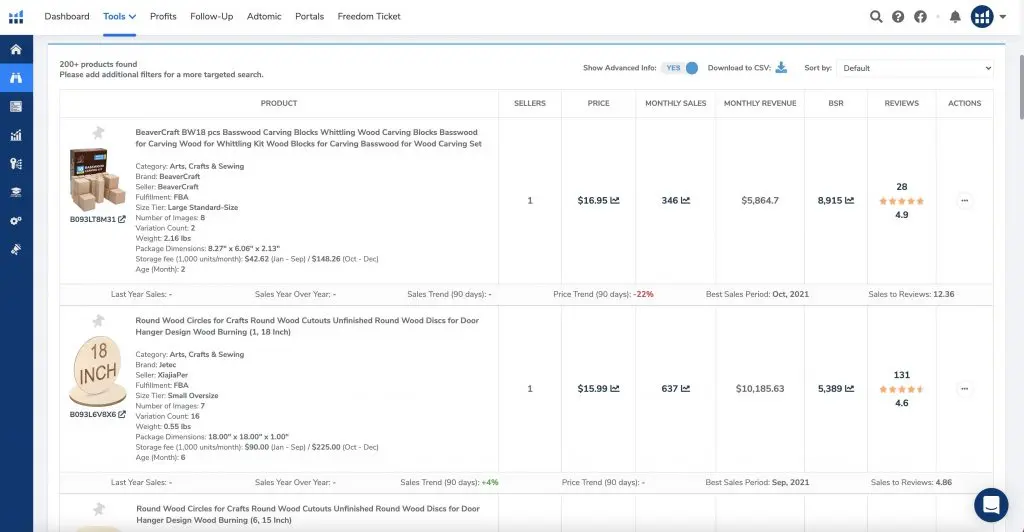Go to the Profits tab
The image size is (1024, 532).
pyautogui.click(x=163, y=17)
